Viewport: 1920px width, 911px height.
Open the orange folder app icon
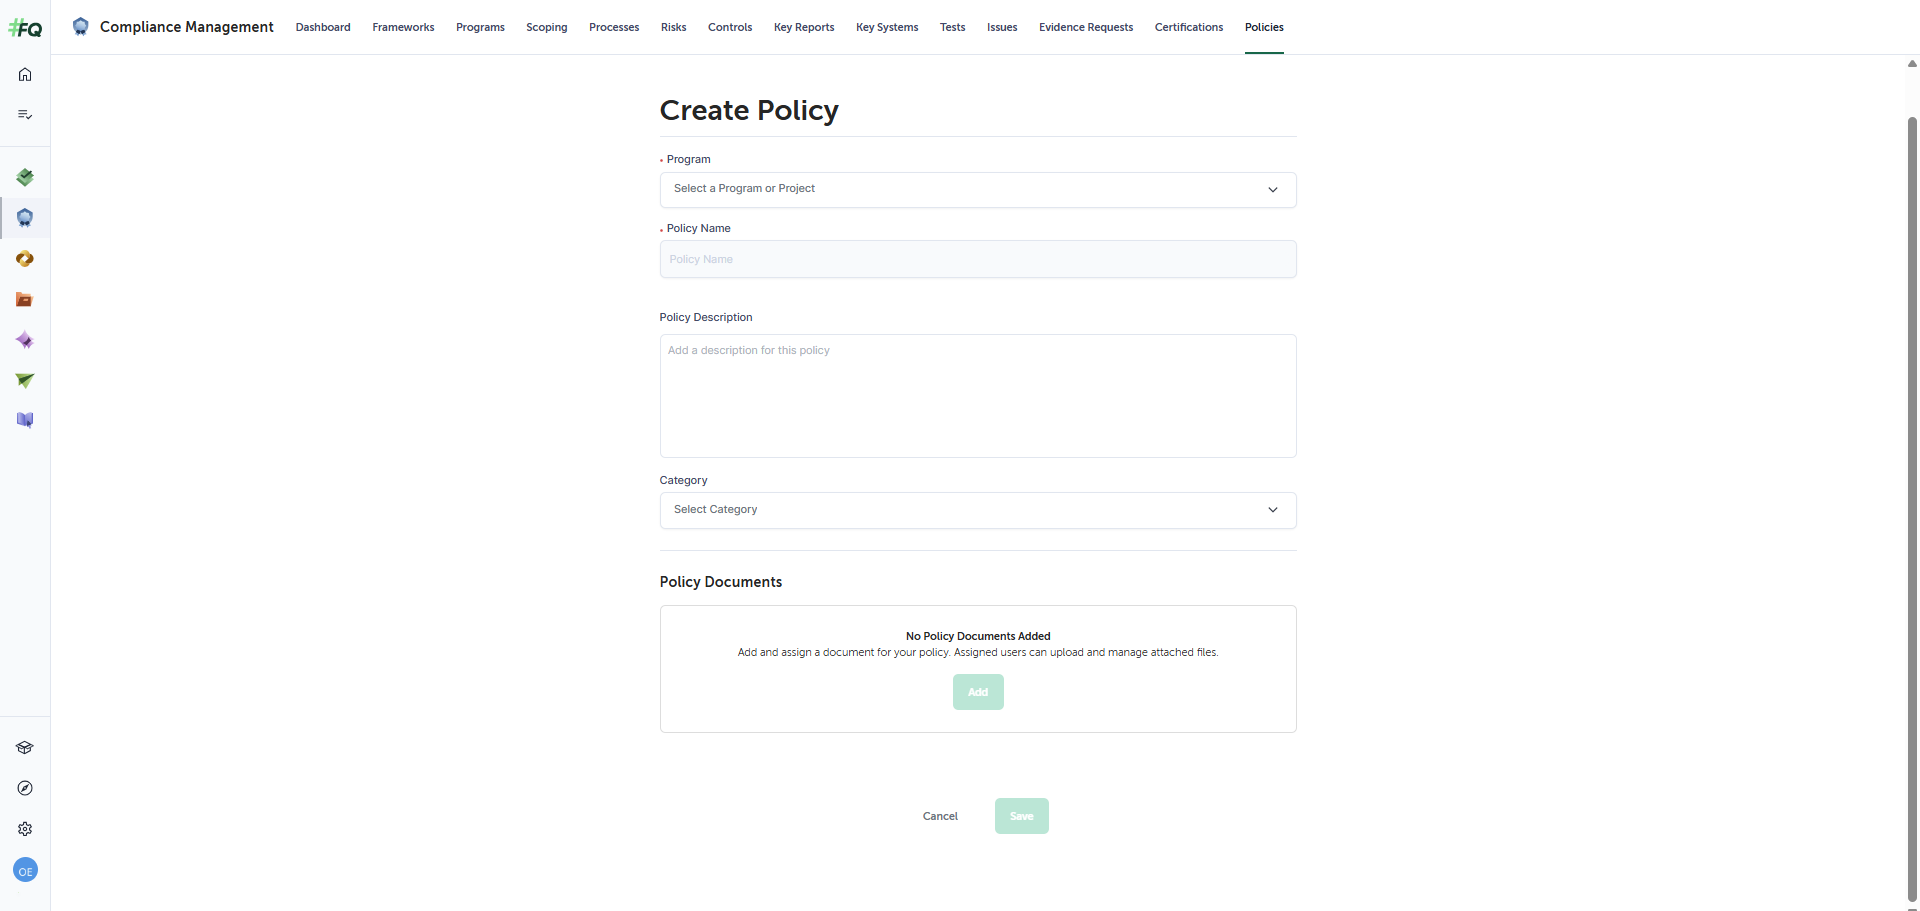(x=25, y=300)
